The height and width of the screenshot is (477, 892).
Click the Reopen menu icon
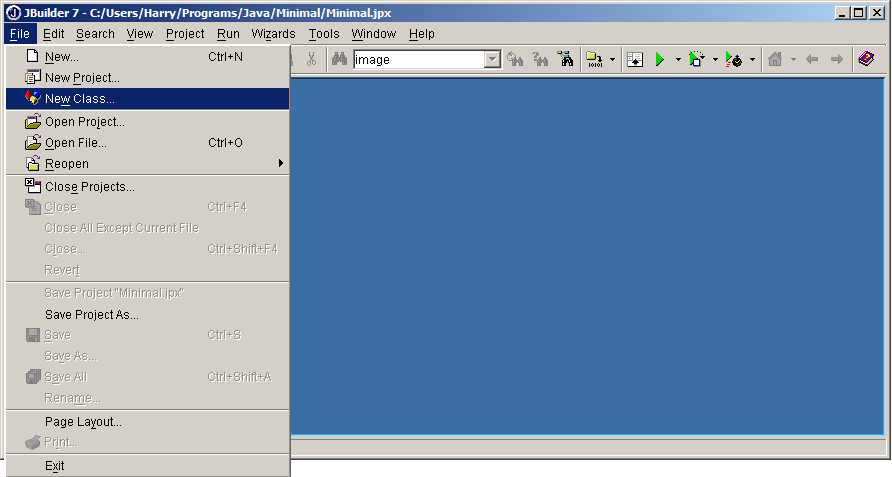point(33,163)
